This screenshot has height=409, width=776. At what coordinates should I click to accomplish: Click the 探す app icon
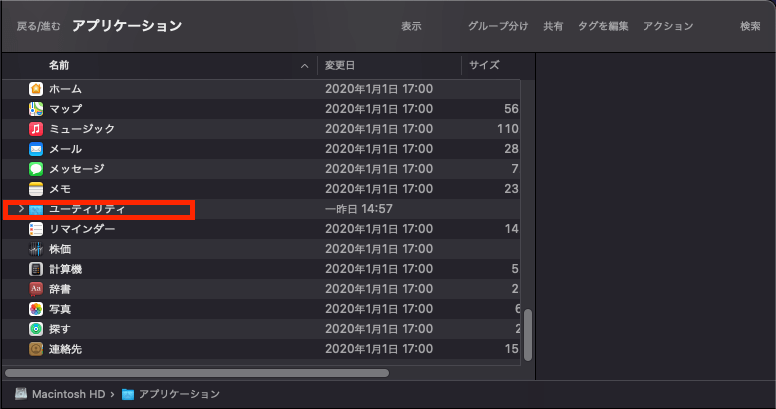click(36, 329)
